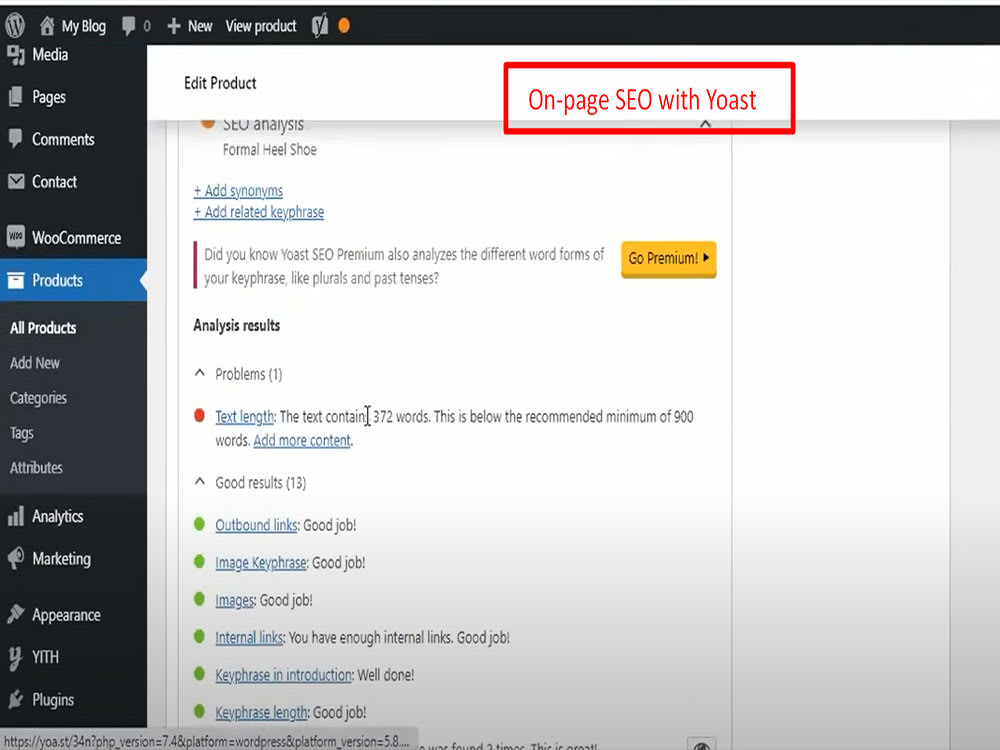Open the Text length link
Image resolution: width=1000 pixels, height=750 pixels.
click(245, 416)
